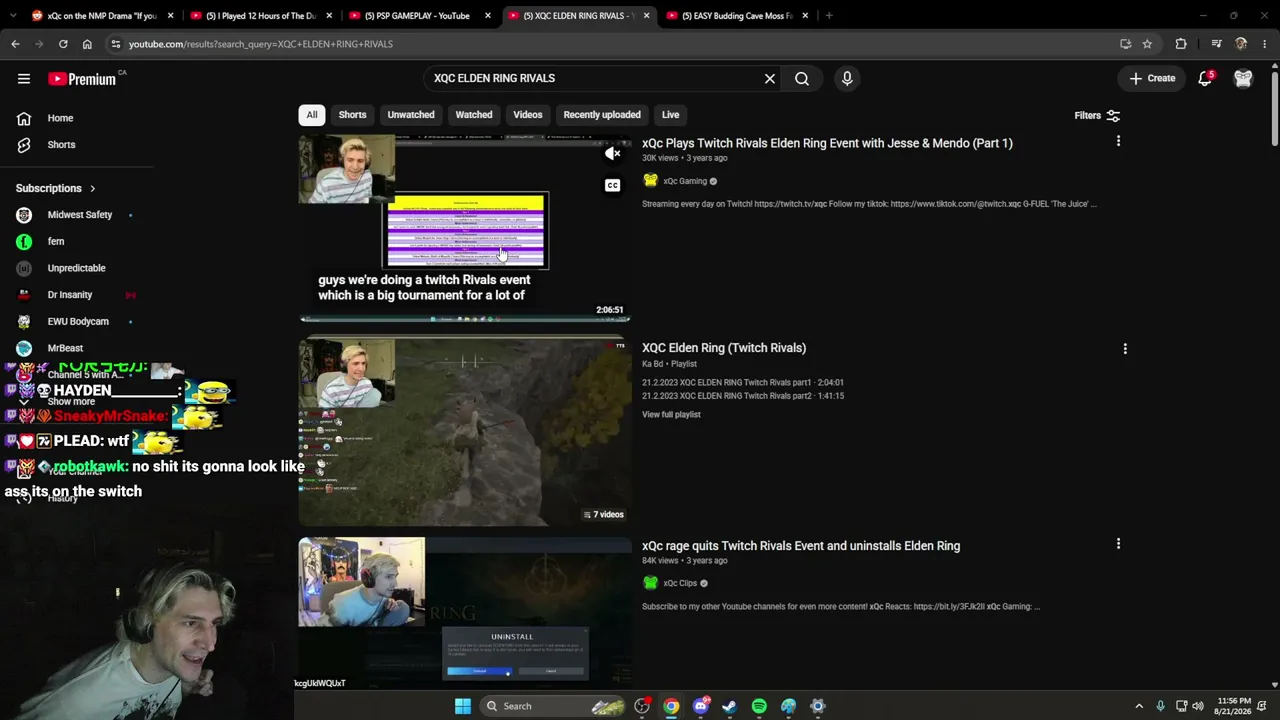The height and width of the screenshot is (720, 1280).
Task: Open the account avatar menu
Action: click(1243, 78)
